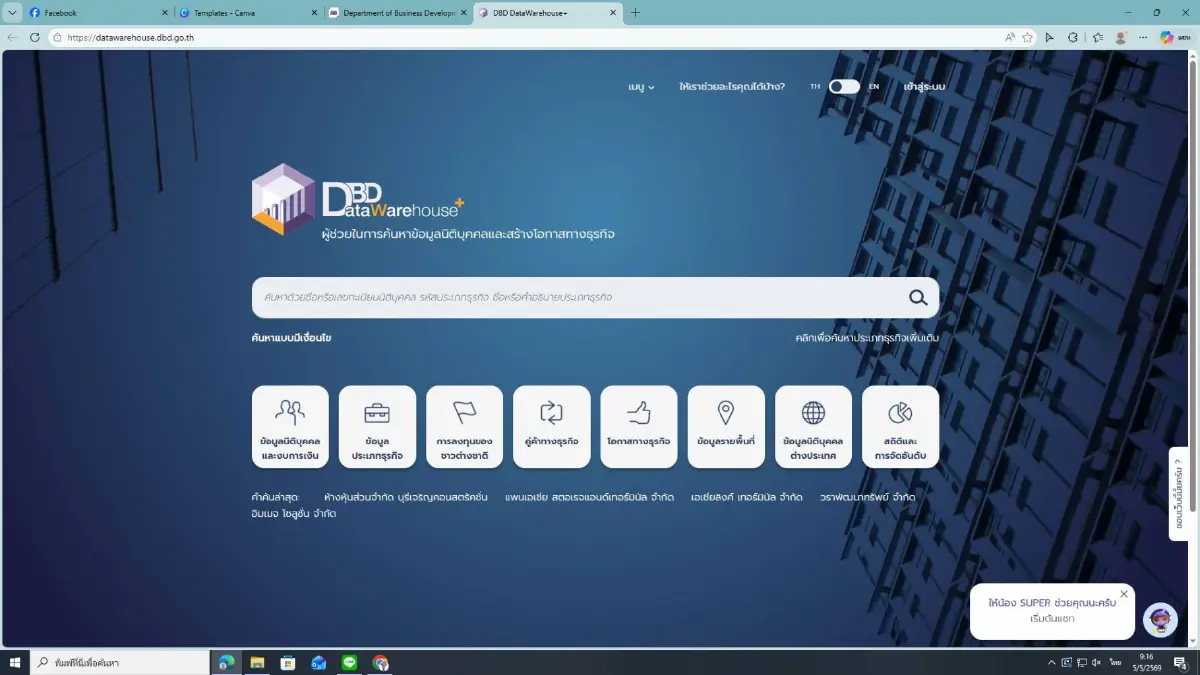Expand the เมนู dropdown

(x=641, y=87)
